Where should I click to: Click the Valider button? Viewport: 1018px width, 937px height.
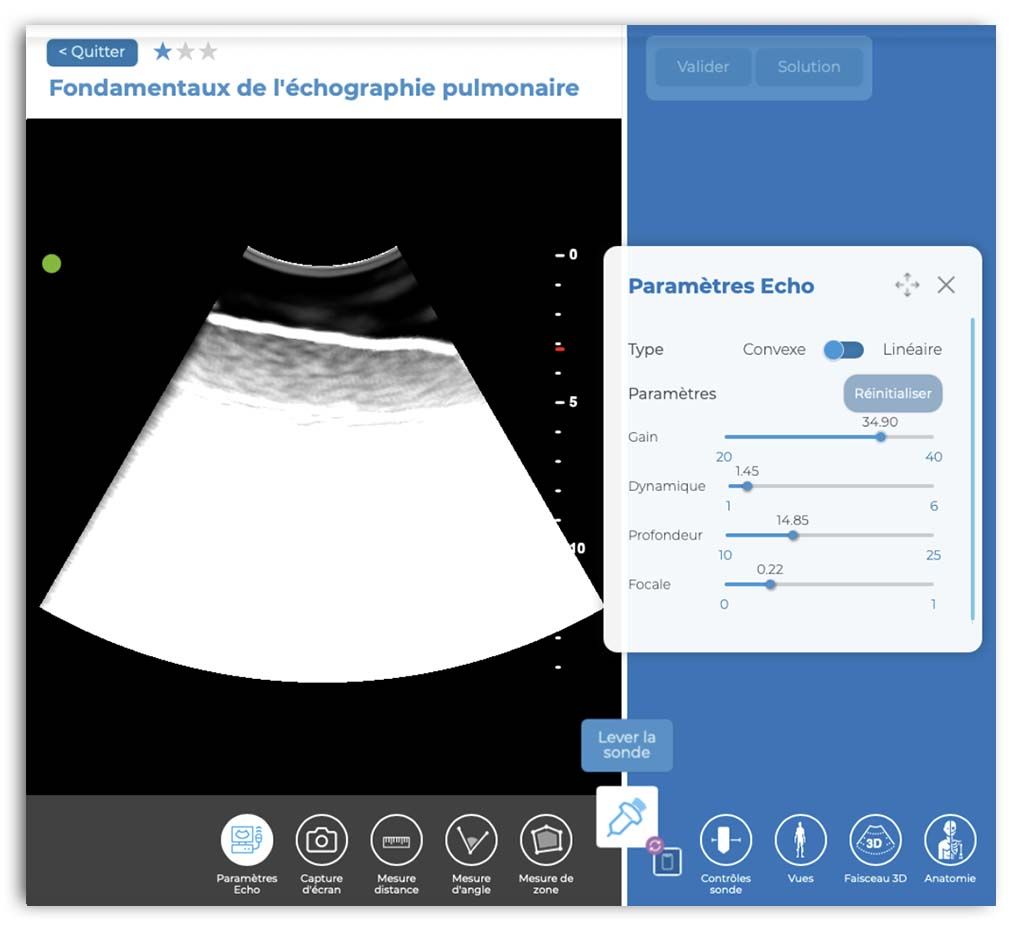(x=702, y=67)
